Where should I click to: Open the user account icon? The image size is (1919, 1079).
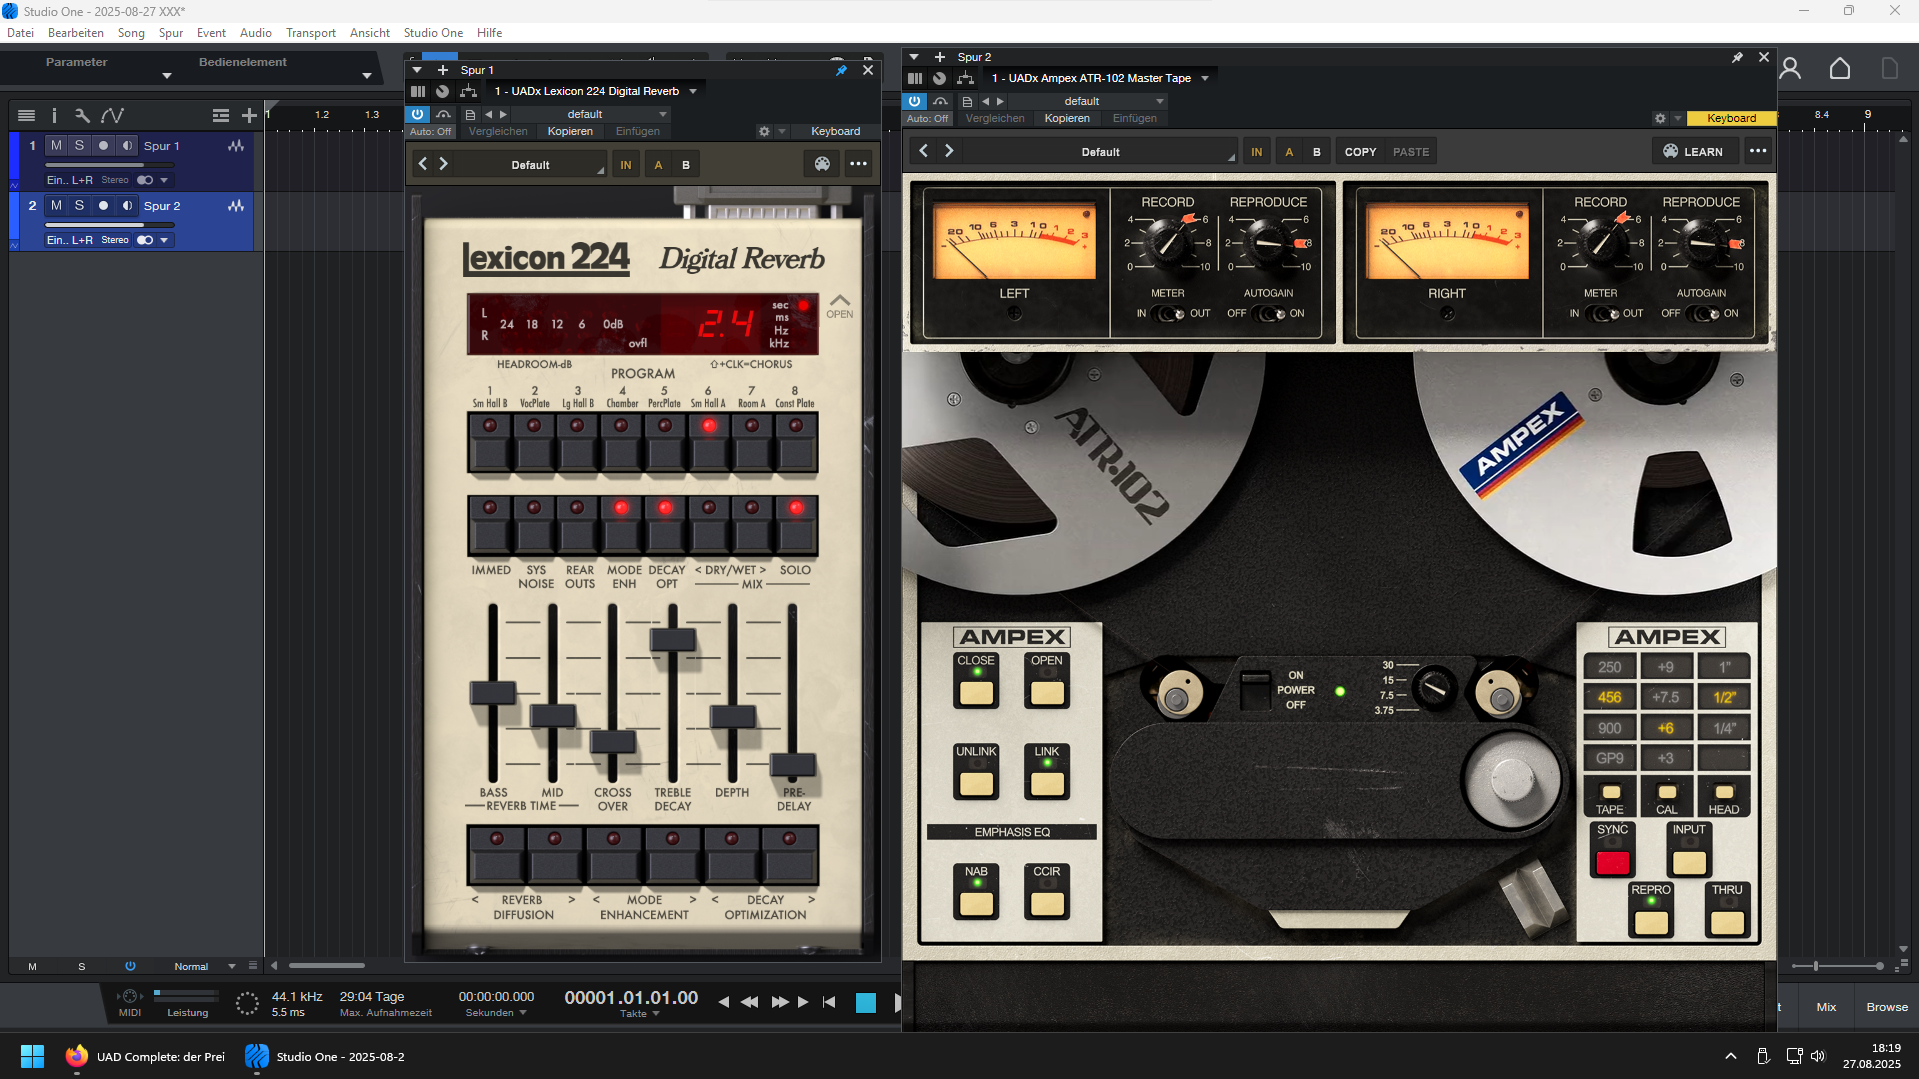(1790, 68)
